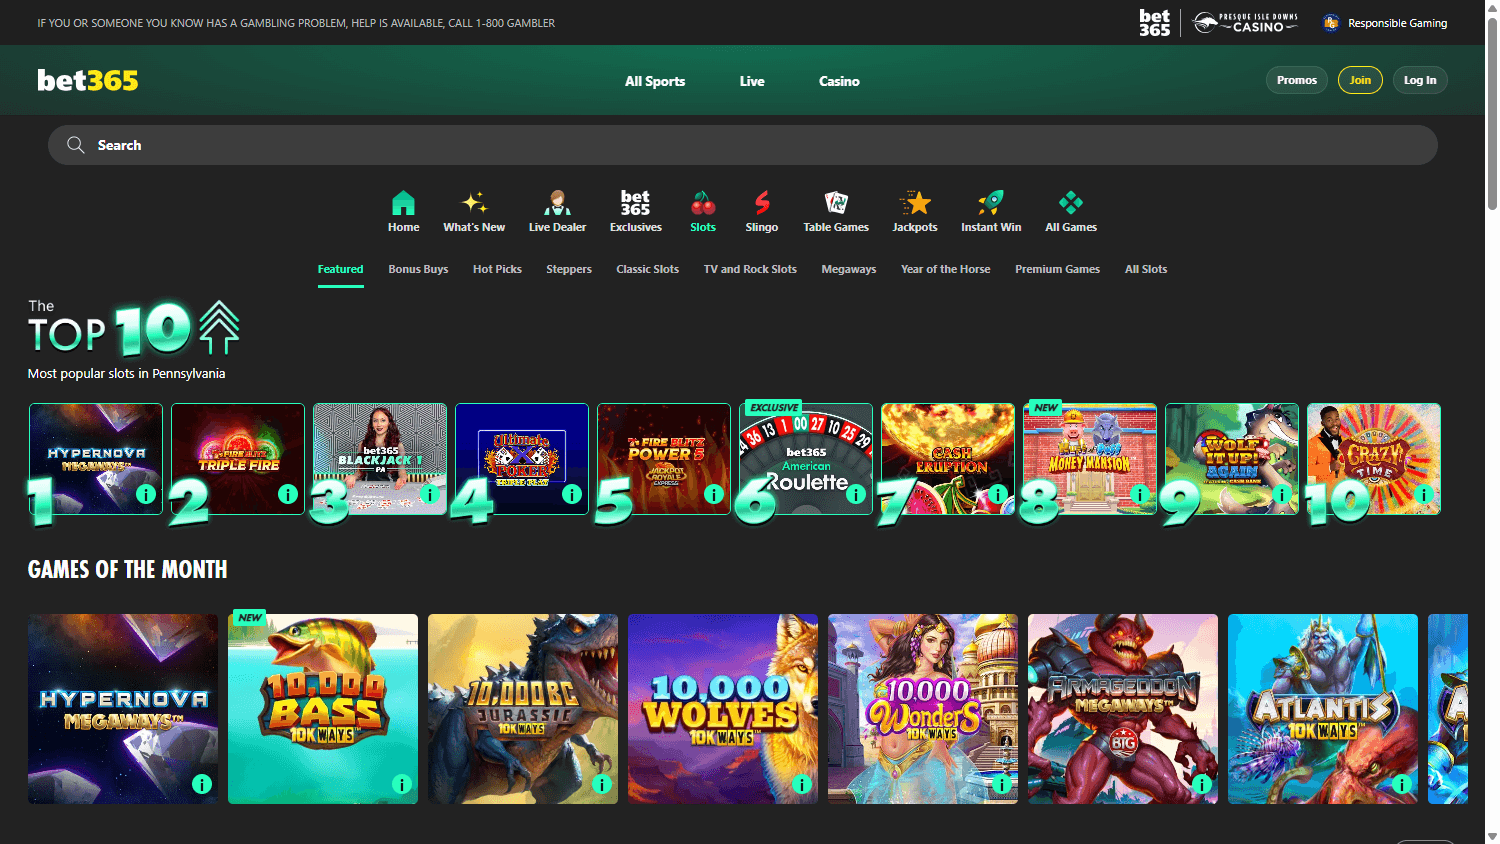The width and height of the screenshot is (1500, 844).
Task: Select the Home icon in navigation
Action: 403,210
